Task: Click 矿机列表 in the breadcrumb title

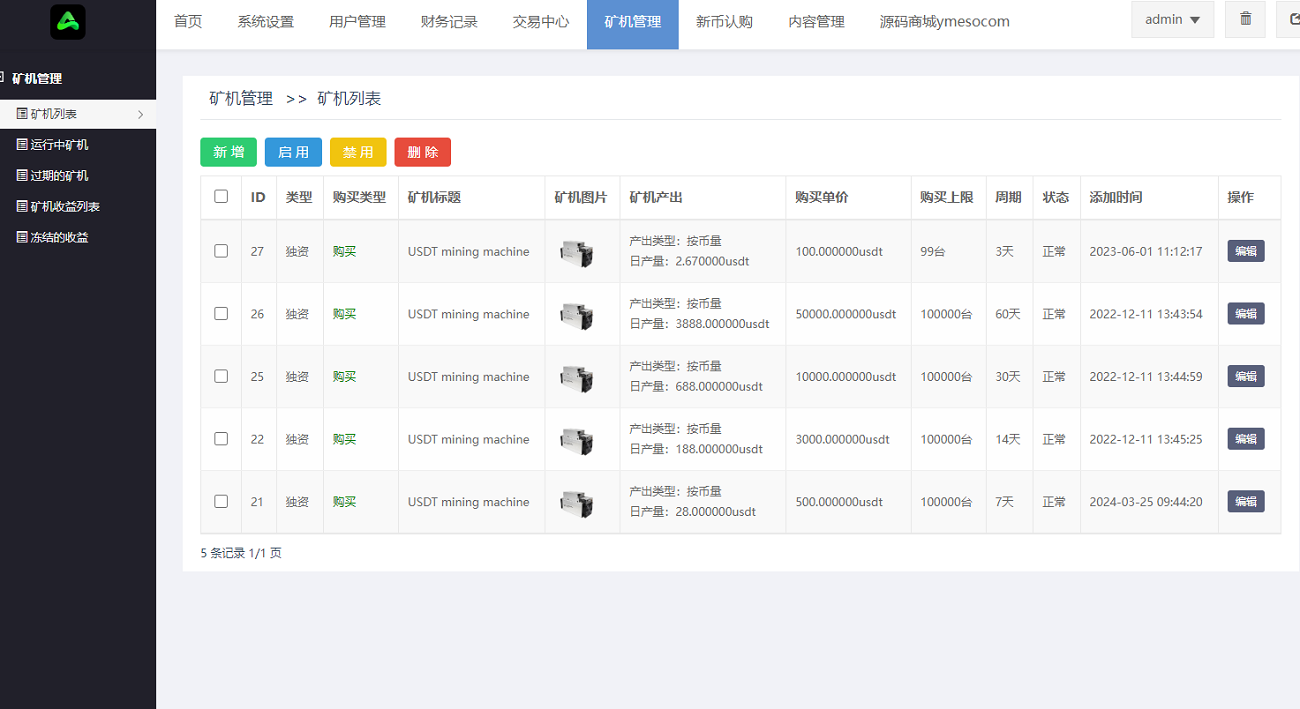Action: [349, 99]
